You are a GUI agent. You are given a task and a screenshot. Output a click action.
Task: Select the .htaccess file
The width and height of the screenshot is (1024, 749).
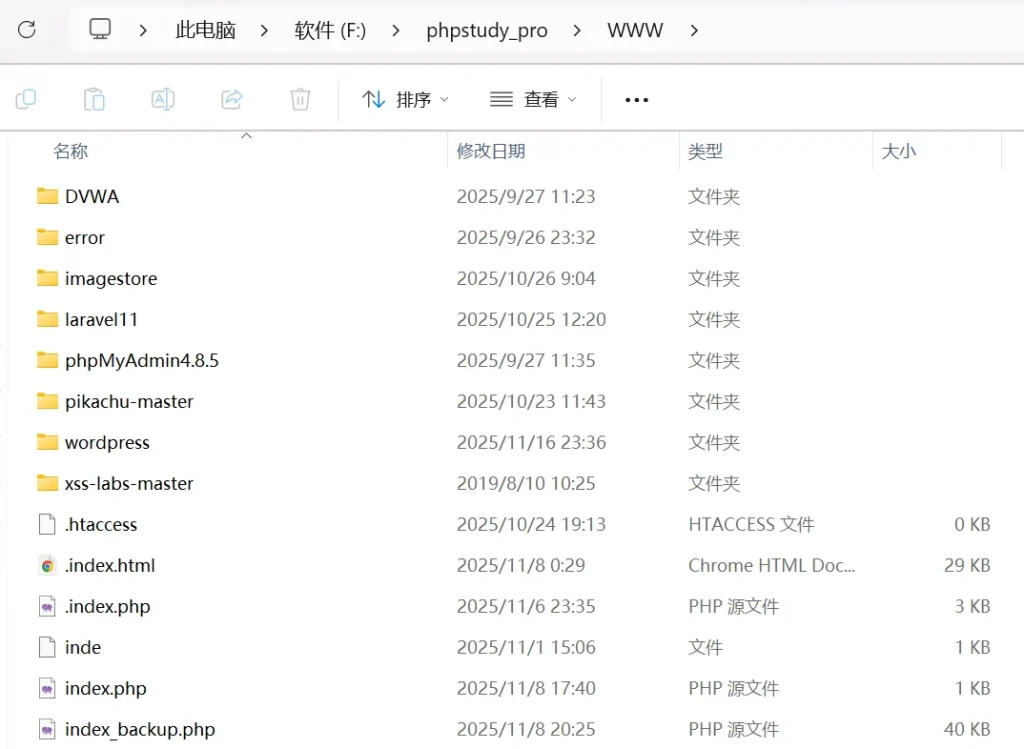(x=100, y=524)
